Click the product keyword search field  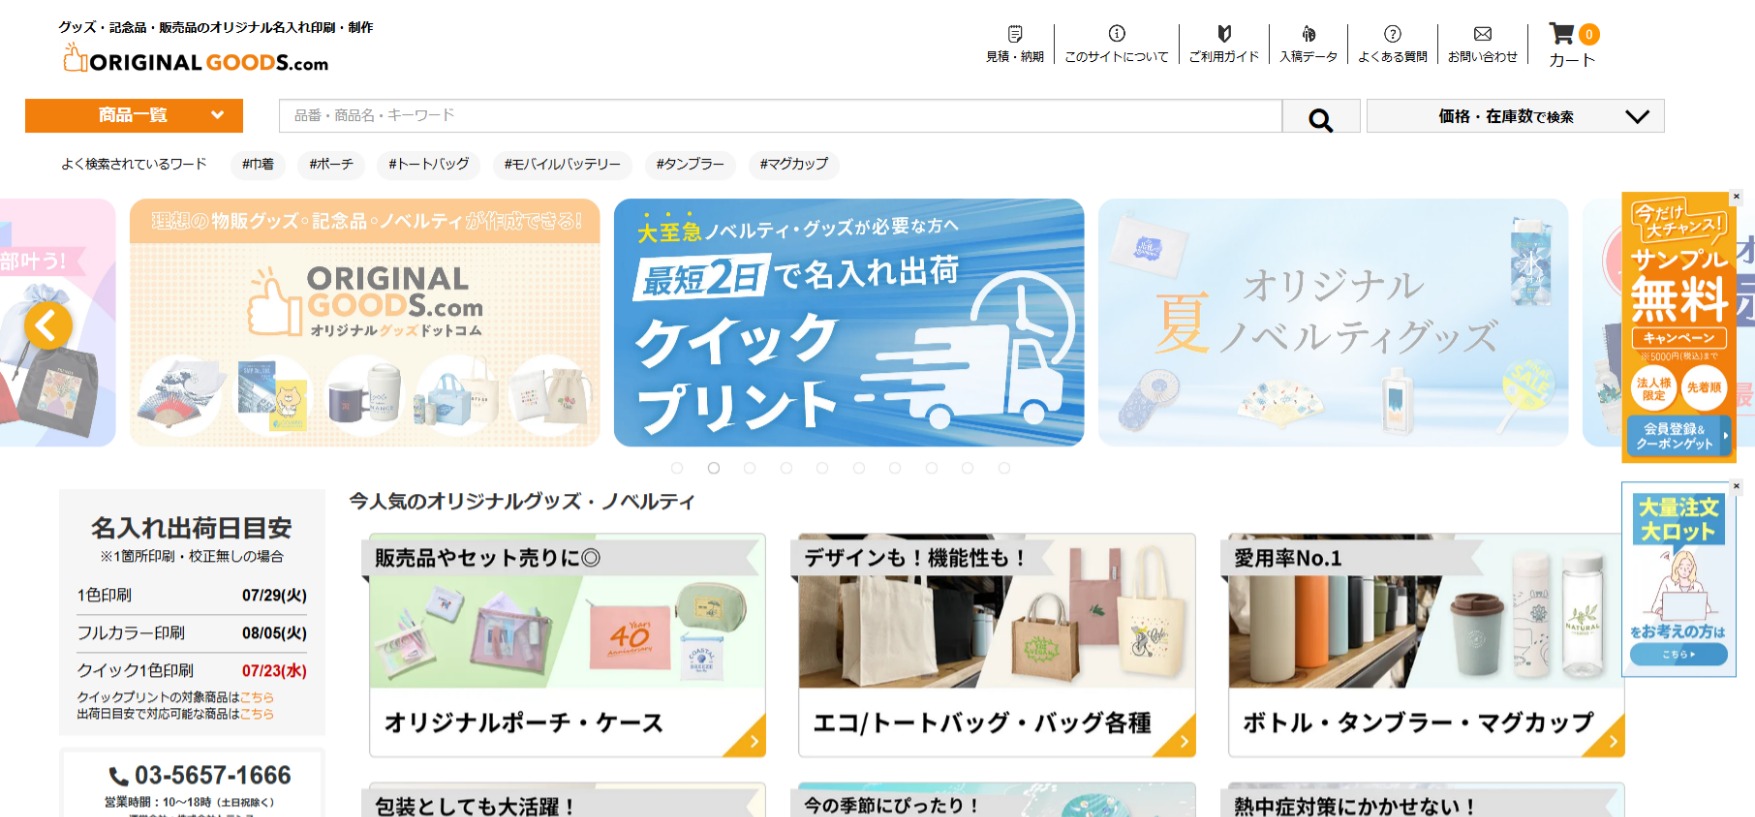[780, 116]
